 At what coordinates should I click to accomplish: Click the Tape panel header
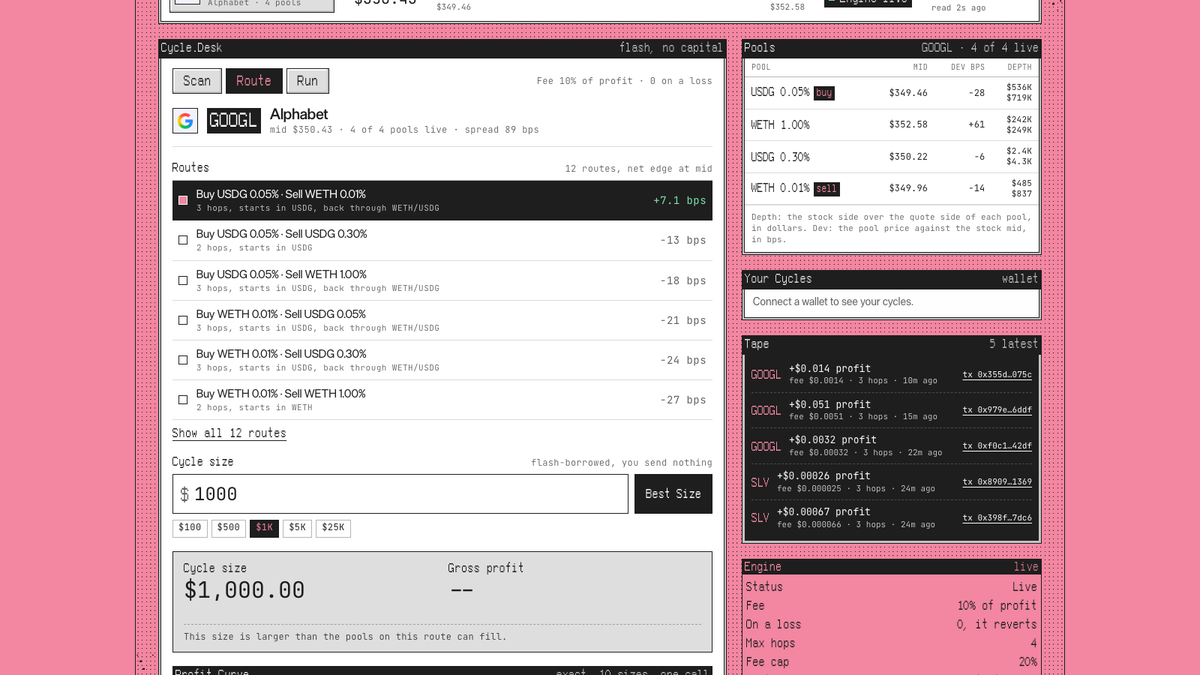(891, 344)
